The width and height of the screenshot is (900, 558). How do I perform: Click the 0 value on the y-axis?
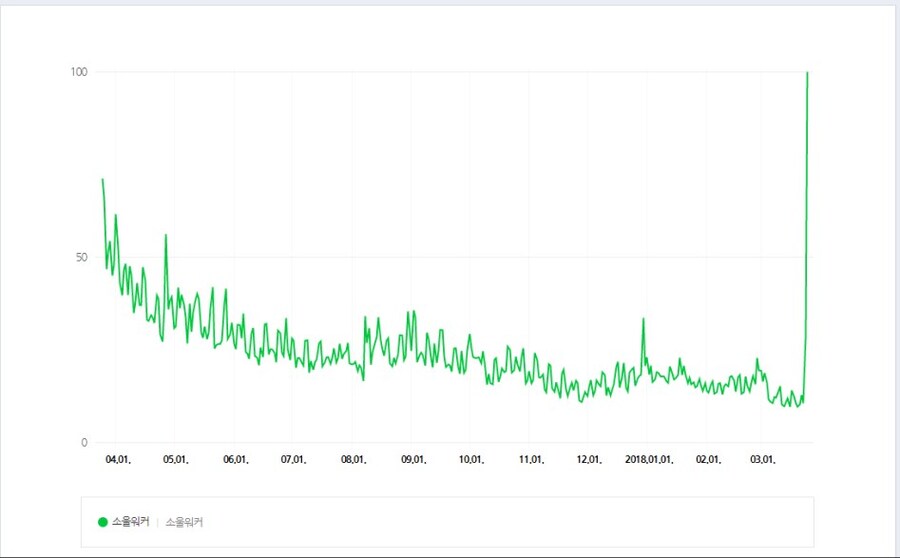click(85, 443)
